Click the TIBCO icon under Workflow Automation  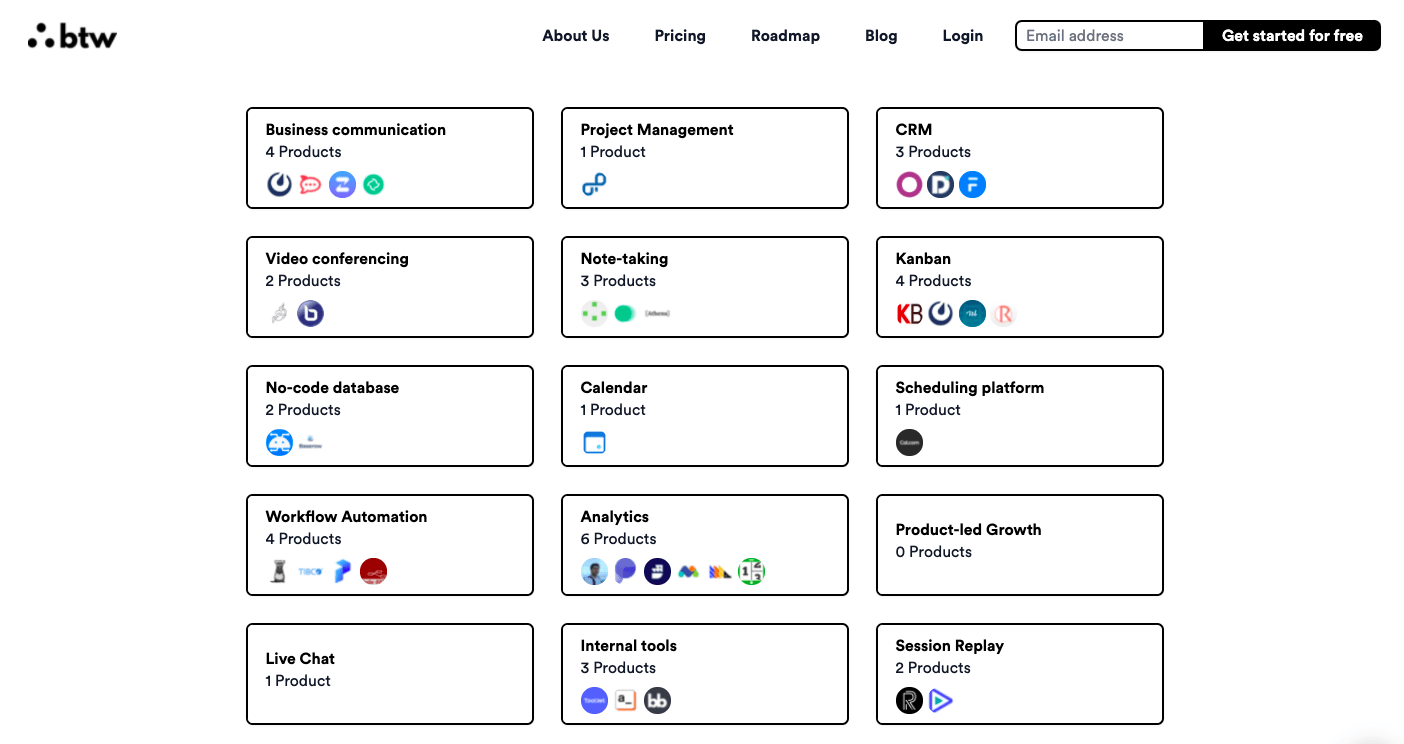point(311,571)
